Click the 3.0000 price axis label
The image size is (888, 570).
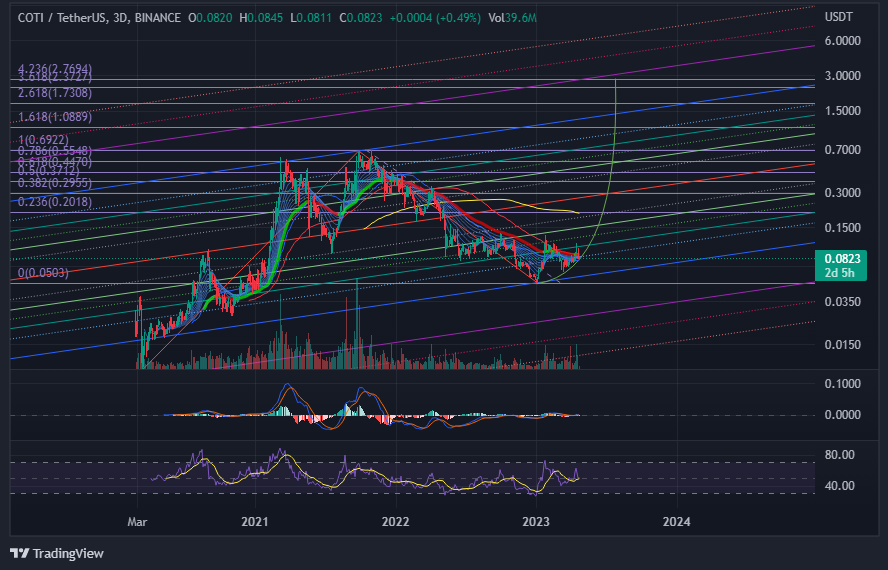click(843, 76)
